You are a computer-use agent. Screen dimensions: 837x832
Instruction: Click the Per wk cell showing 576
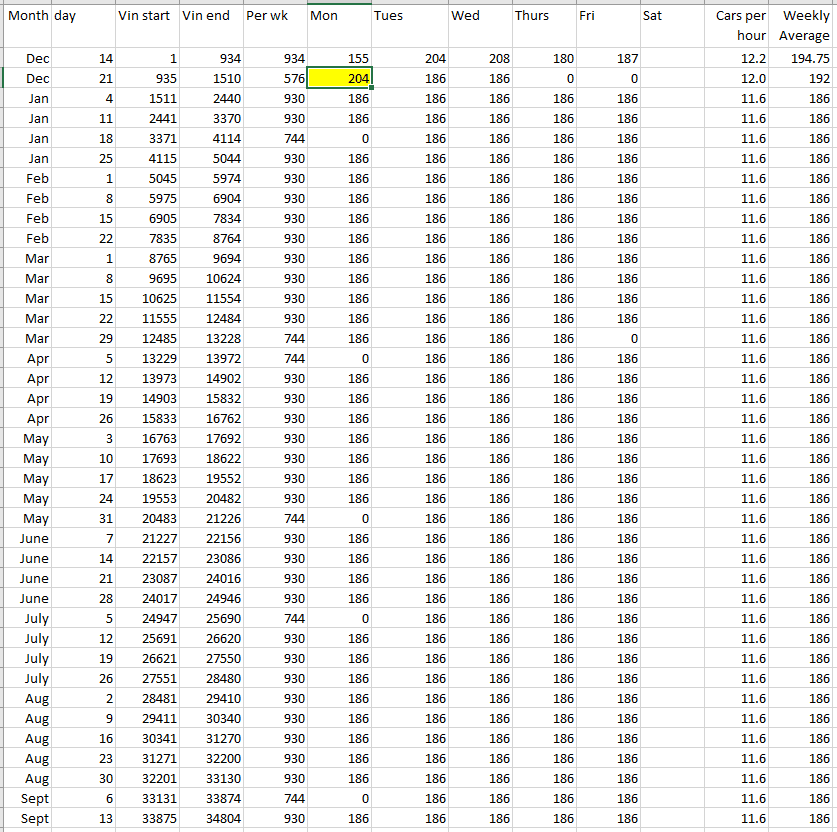click(x=274, y=78)
